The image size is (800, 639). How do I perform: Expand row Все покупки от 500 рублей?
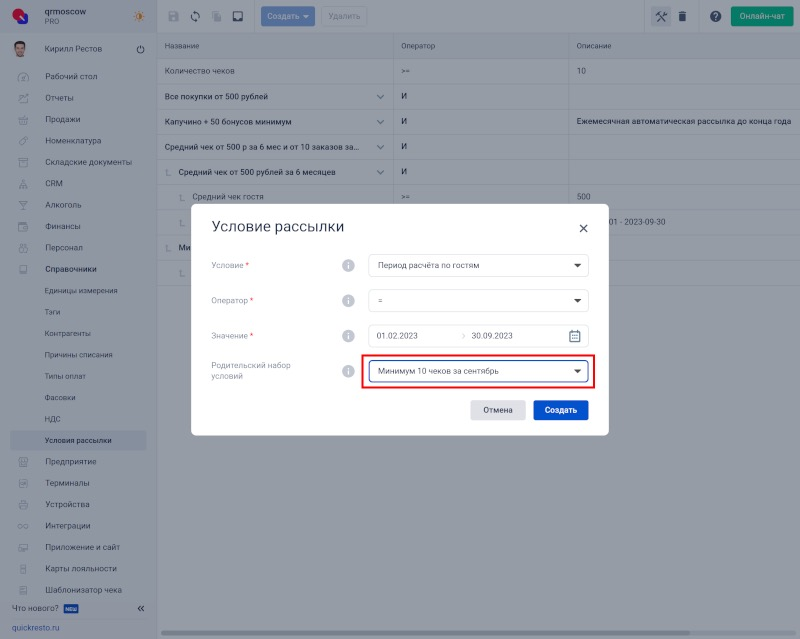[380, 96]
